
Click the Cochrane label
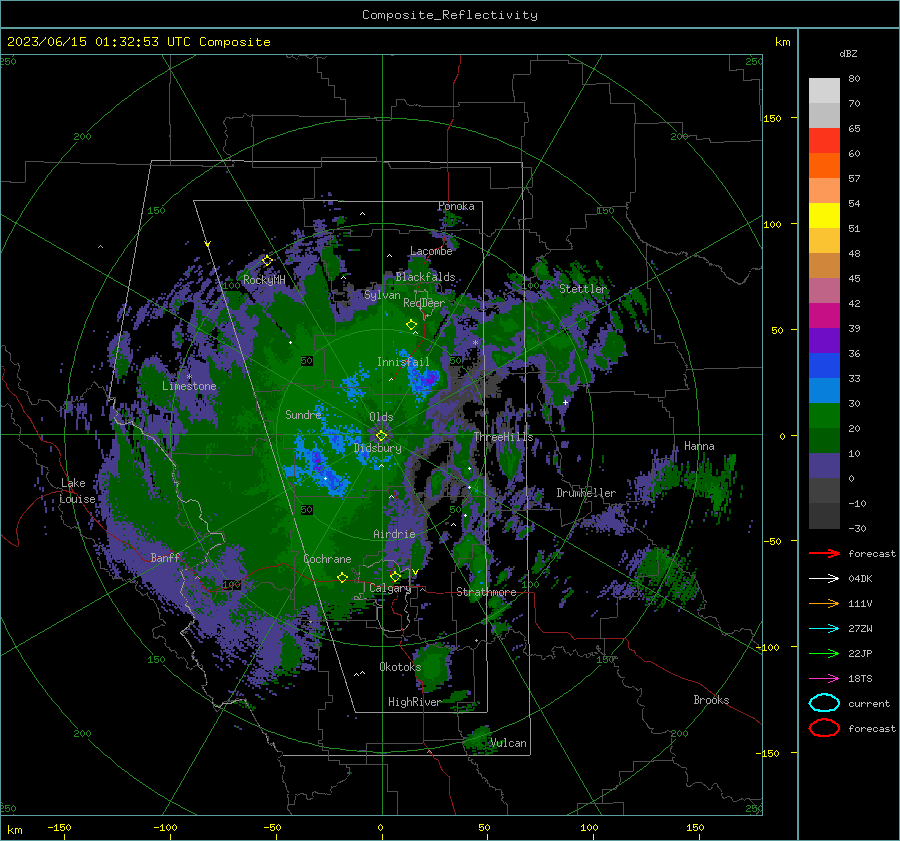pos(327,559)
